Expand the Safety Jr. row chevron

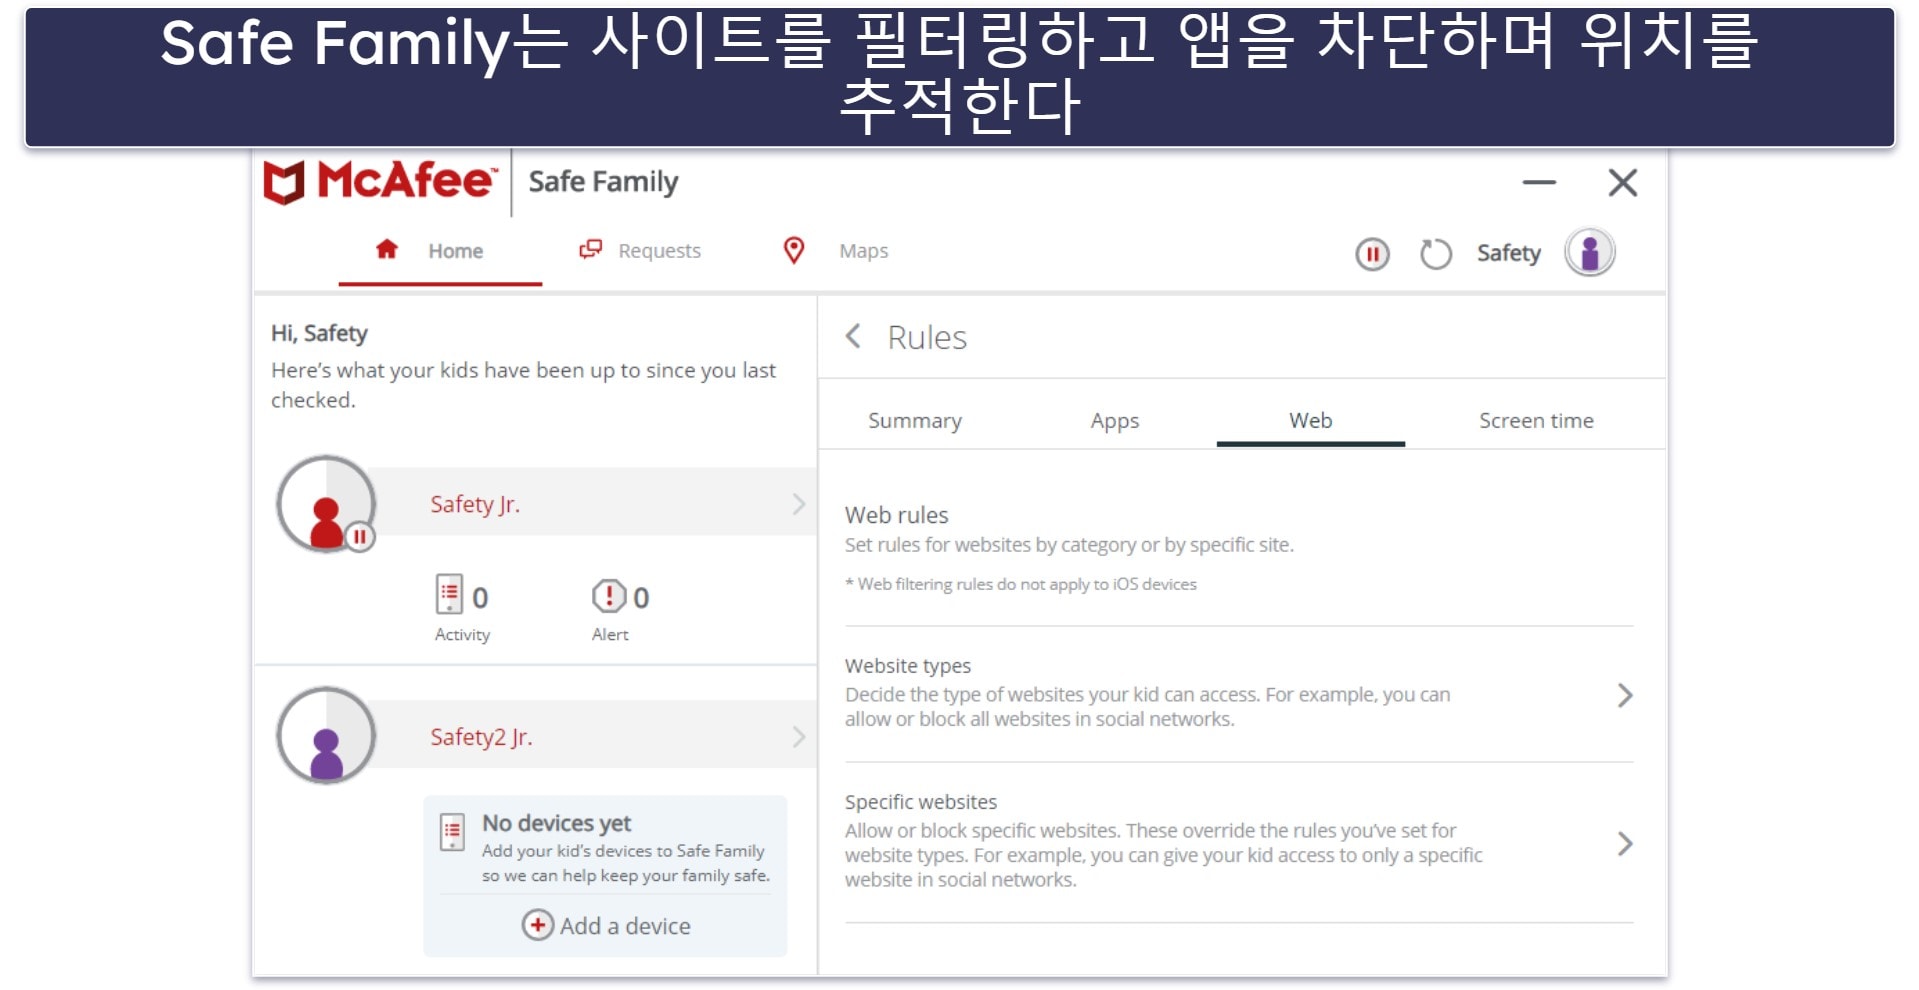point(798,504)
